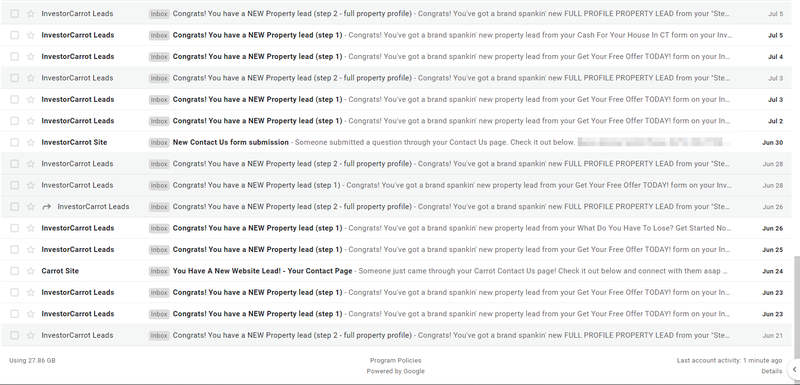This screenshot has width=800, height=385.
Task: Star the InvestorCarrot Site Contact Us email
Action: pyautogui.click(x=31, y=142)
